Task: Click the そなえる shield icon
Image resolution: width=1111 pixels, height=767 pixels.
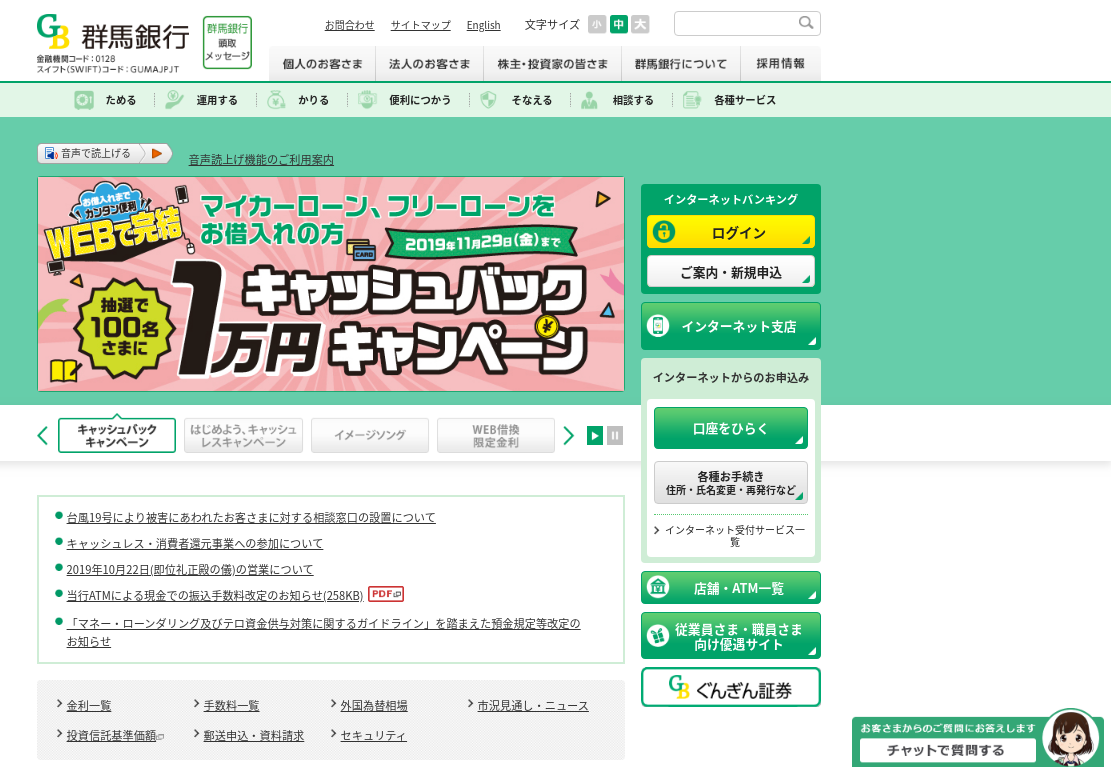Action: [x=488, y=100]
